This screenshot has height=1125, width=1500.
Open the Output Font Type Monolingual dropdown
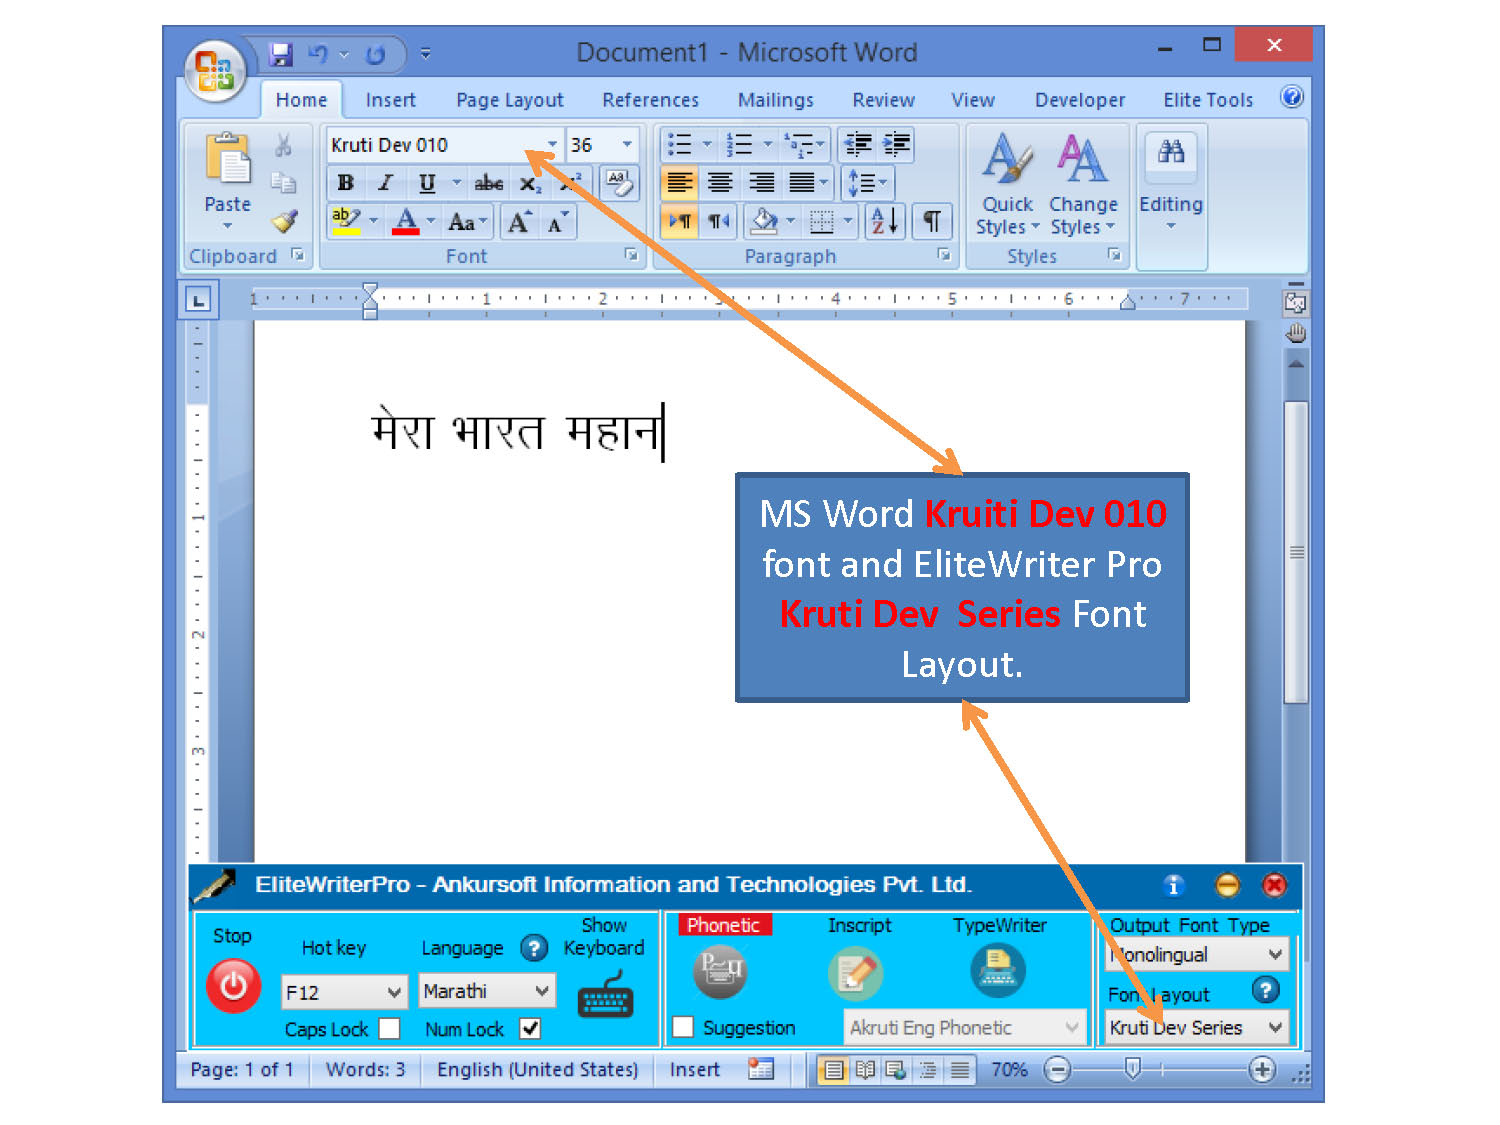click(x=1275, y=954)
